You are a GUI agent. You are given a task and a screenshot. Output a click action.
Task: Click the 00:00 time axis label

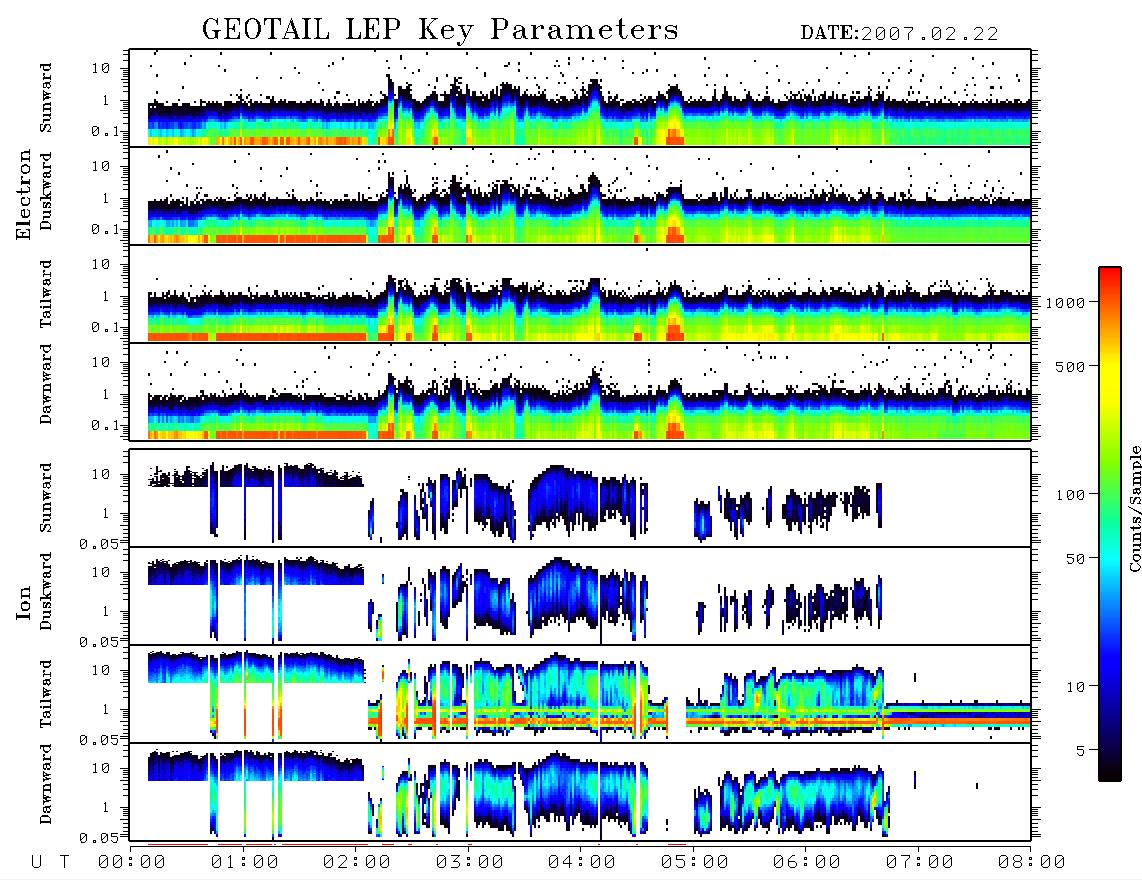click(132, 862)
